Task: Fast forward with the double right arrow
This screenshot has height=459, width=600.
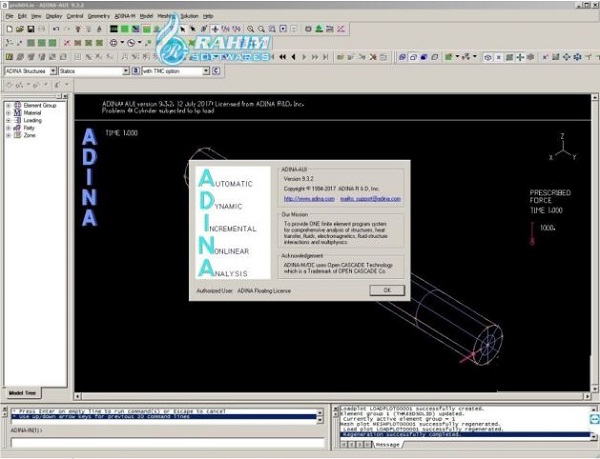Action: pos(315,57)
